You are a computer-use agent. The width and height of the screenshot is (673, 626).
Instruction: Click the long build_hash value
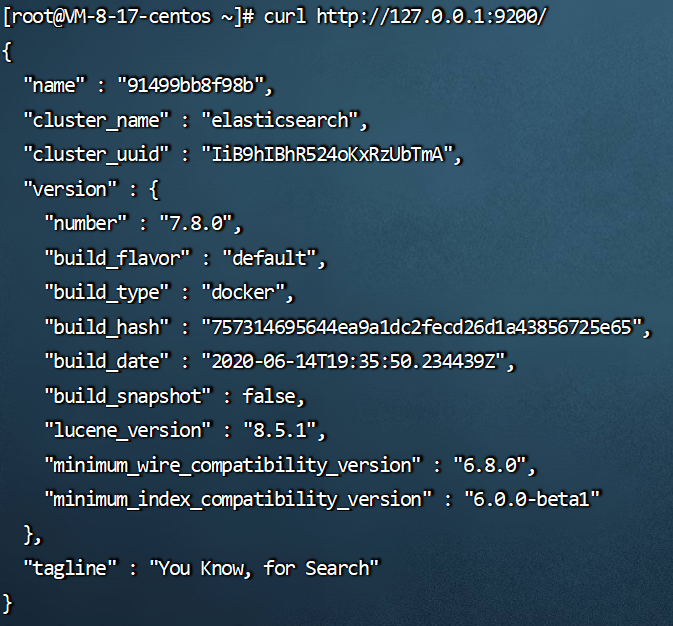[425, 327]
